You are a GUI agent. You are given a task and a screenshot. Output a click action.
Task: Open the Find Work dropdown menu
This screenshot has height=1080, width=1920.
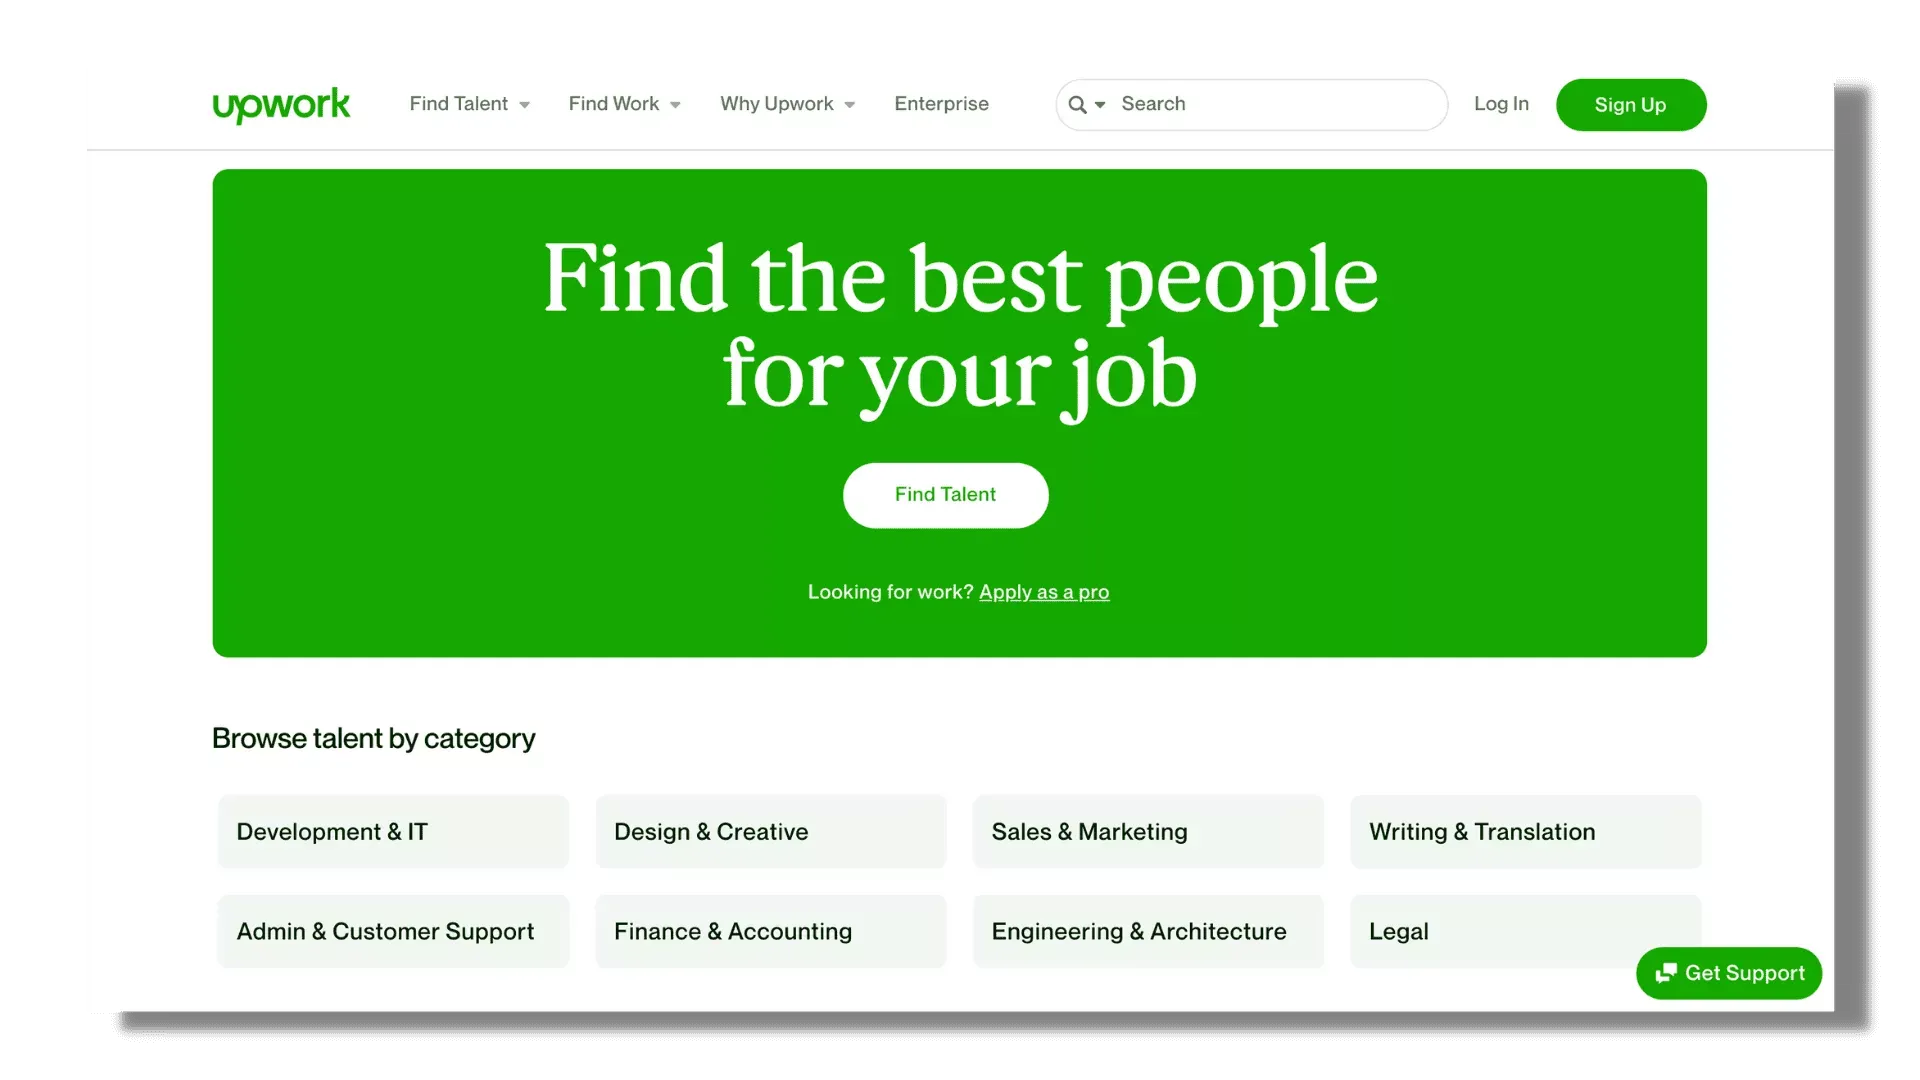[x=625, y=103]
